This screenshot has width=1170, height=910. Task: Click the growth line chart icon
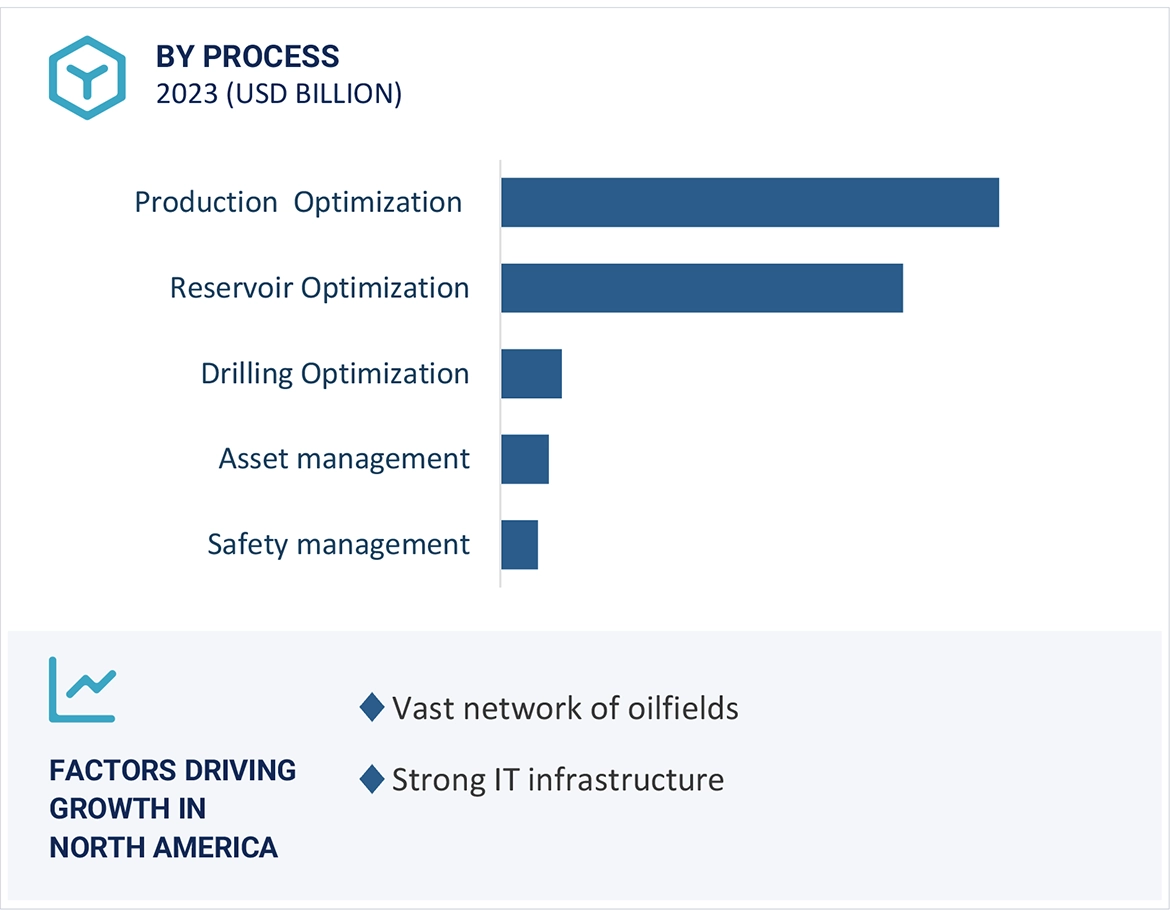point(82,690)
